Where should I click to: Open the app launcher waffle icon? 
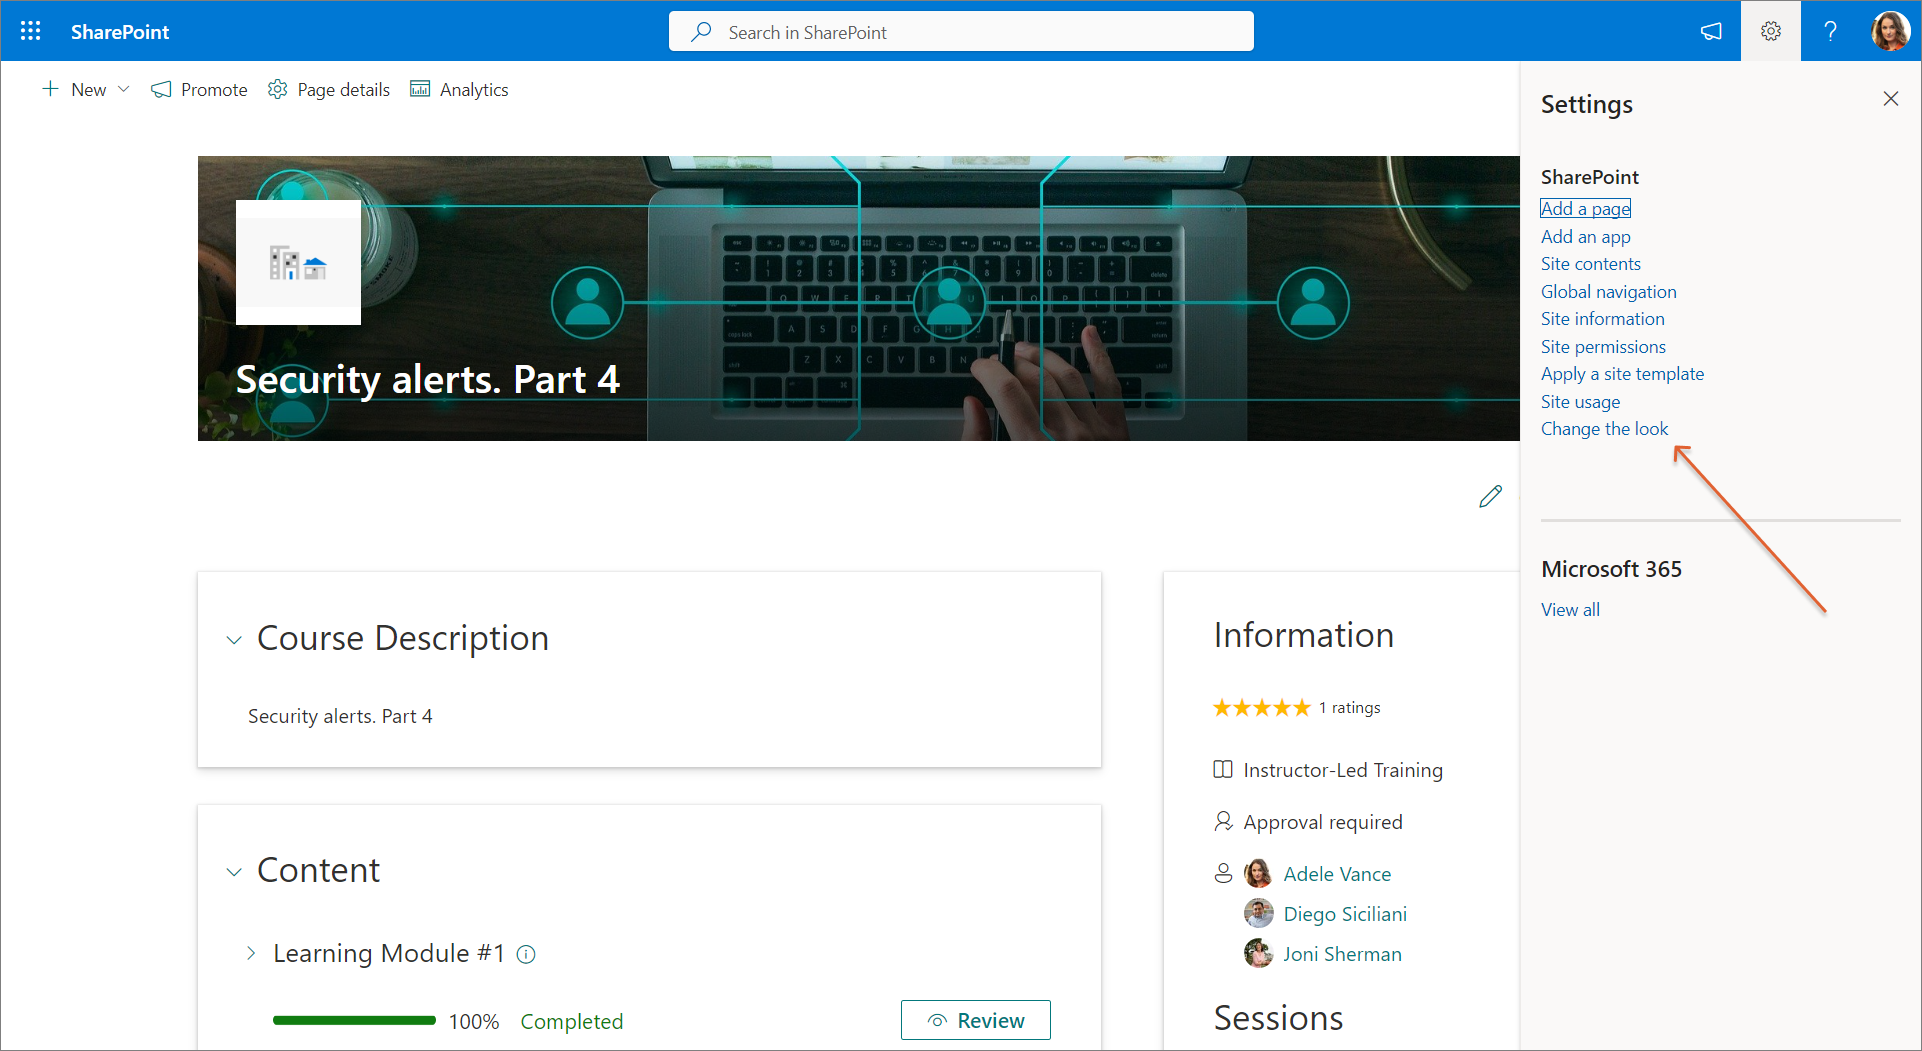click(31, 31)
